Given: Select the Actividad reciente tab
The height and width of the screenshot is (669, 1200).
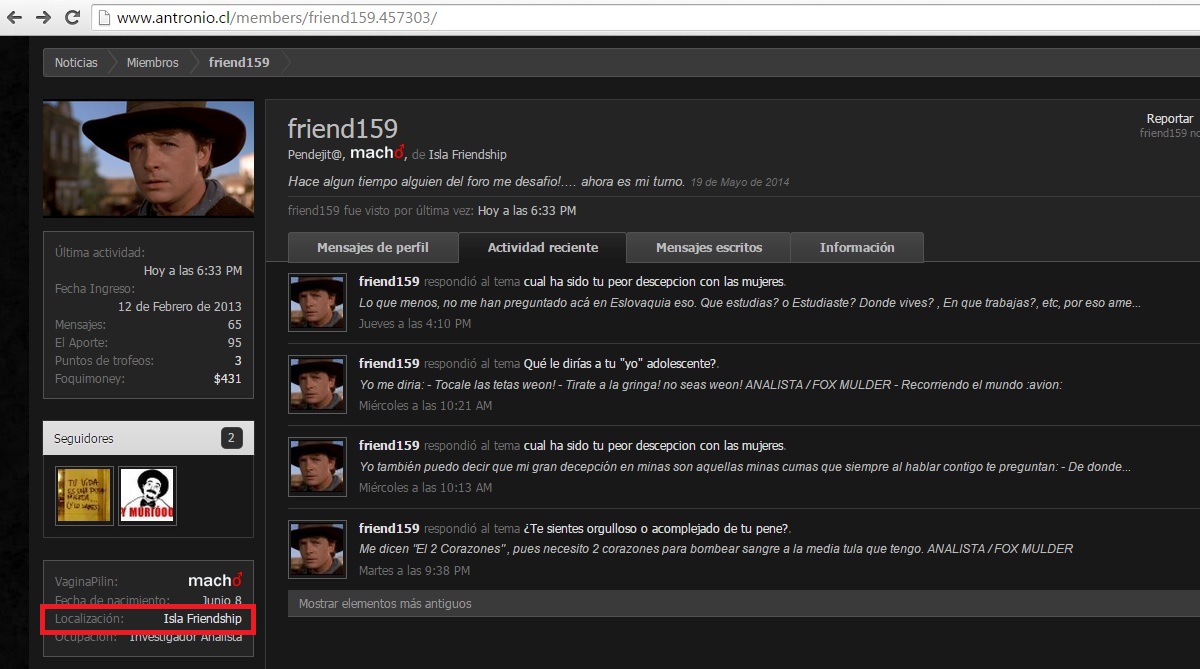Looking at the screenshot, I should 543,248.
